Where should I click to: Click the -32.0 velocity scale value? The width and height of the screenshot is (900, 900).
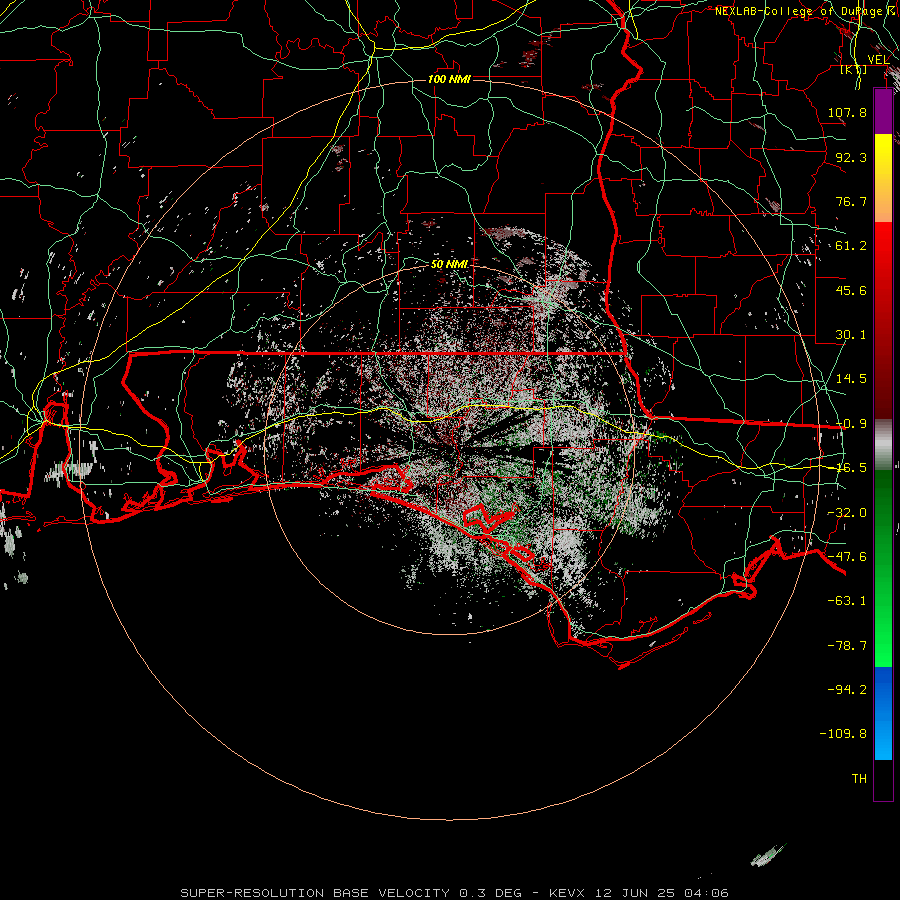pos(847,513)
